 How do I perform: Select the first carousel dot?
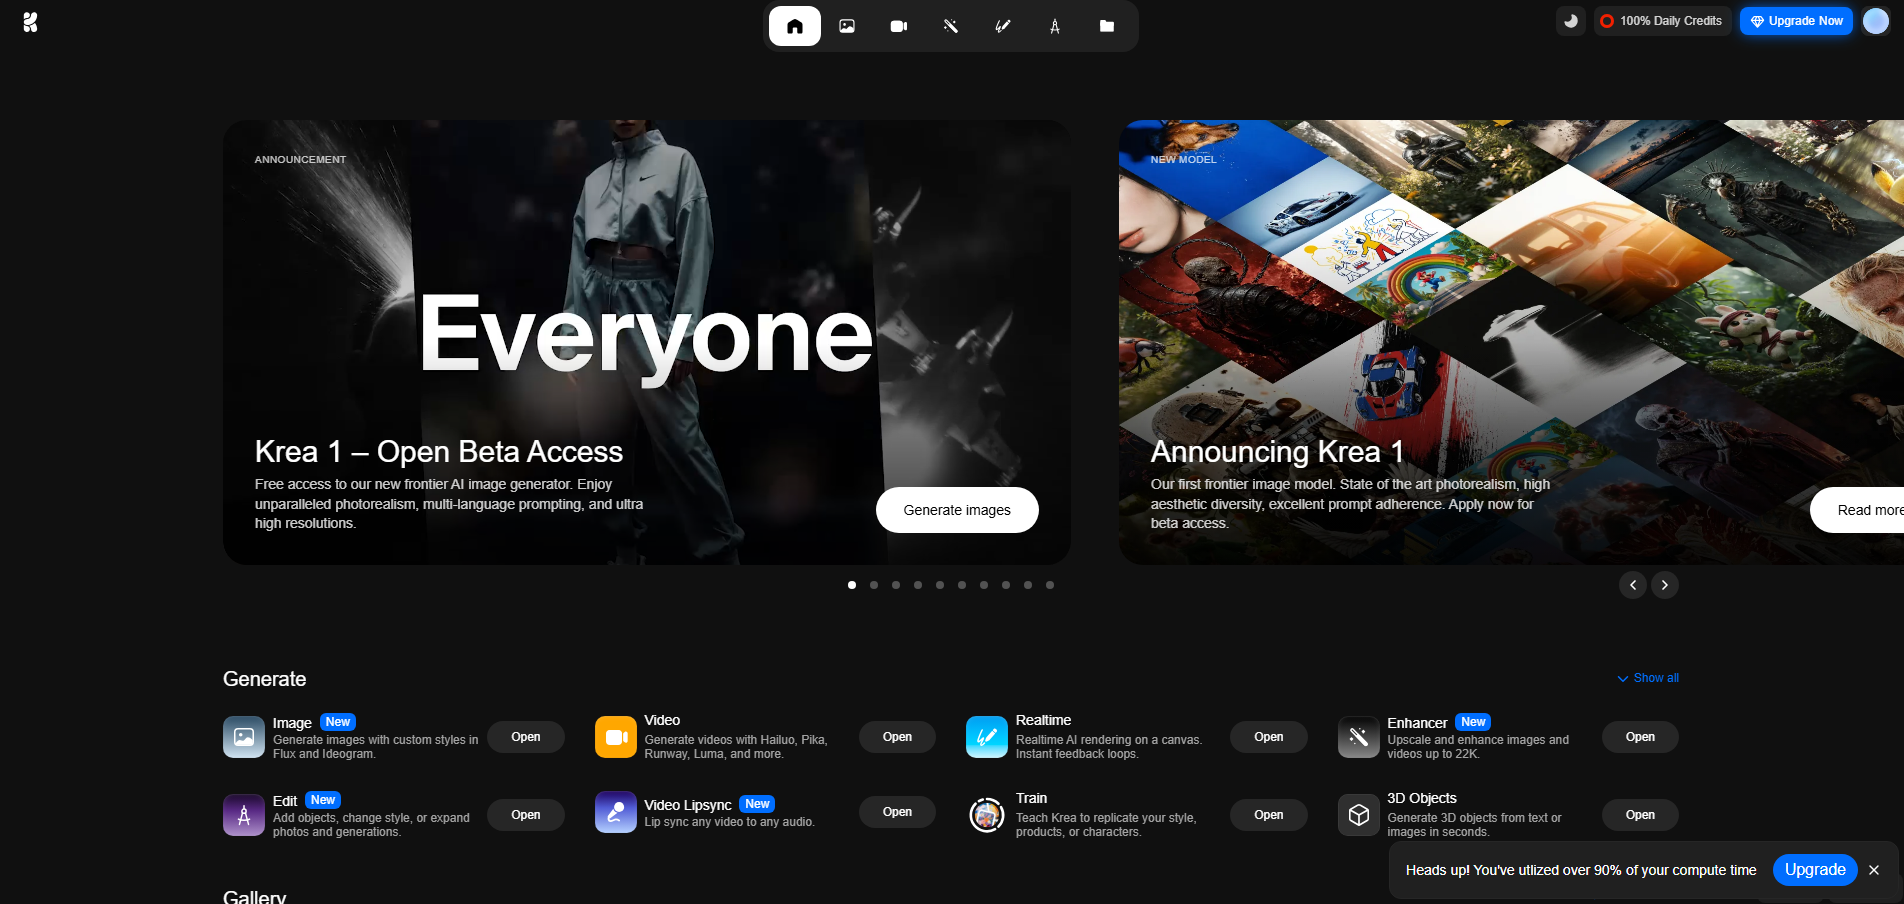click(x=852, y=585)
